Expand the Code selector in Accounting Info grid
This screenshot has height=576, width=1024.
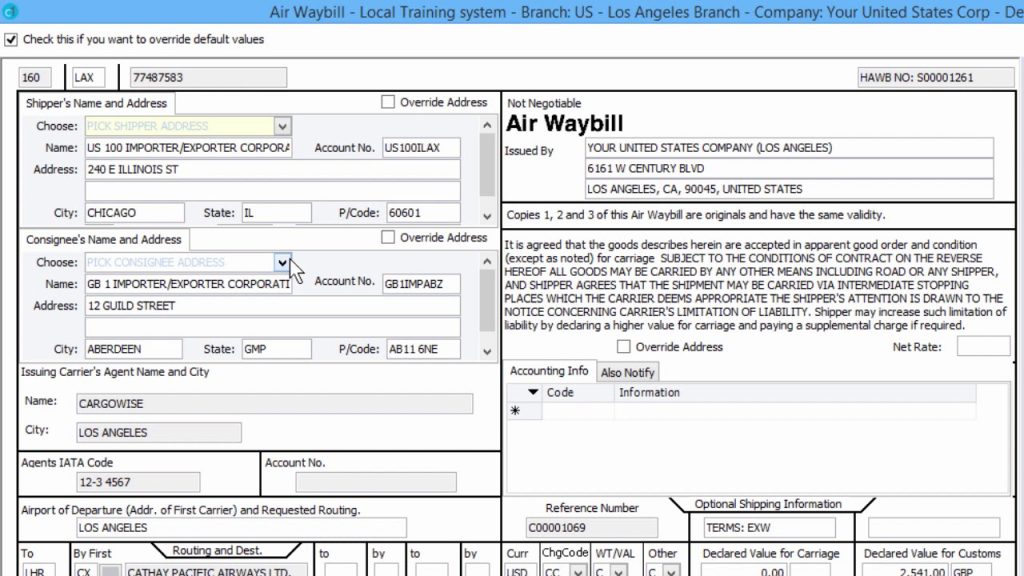click(x=533, y=392)
